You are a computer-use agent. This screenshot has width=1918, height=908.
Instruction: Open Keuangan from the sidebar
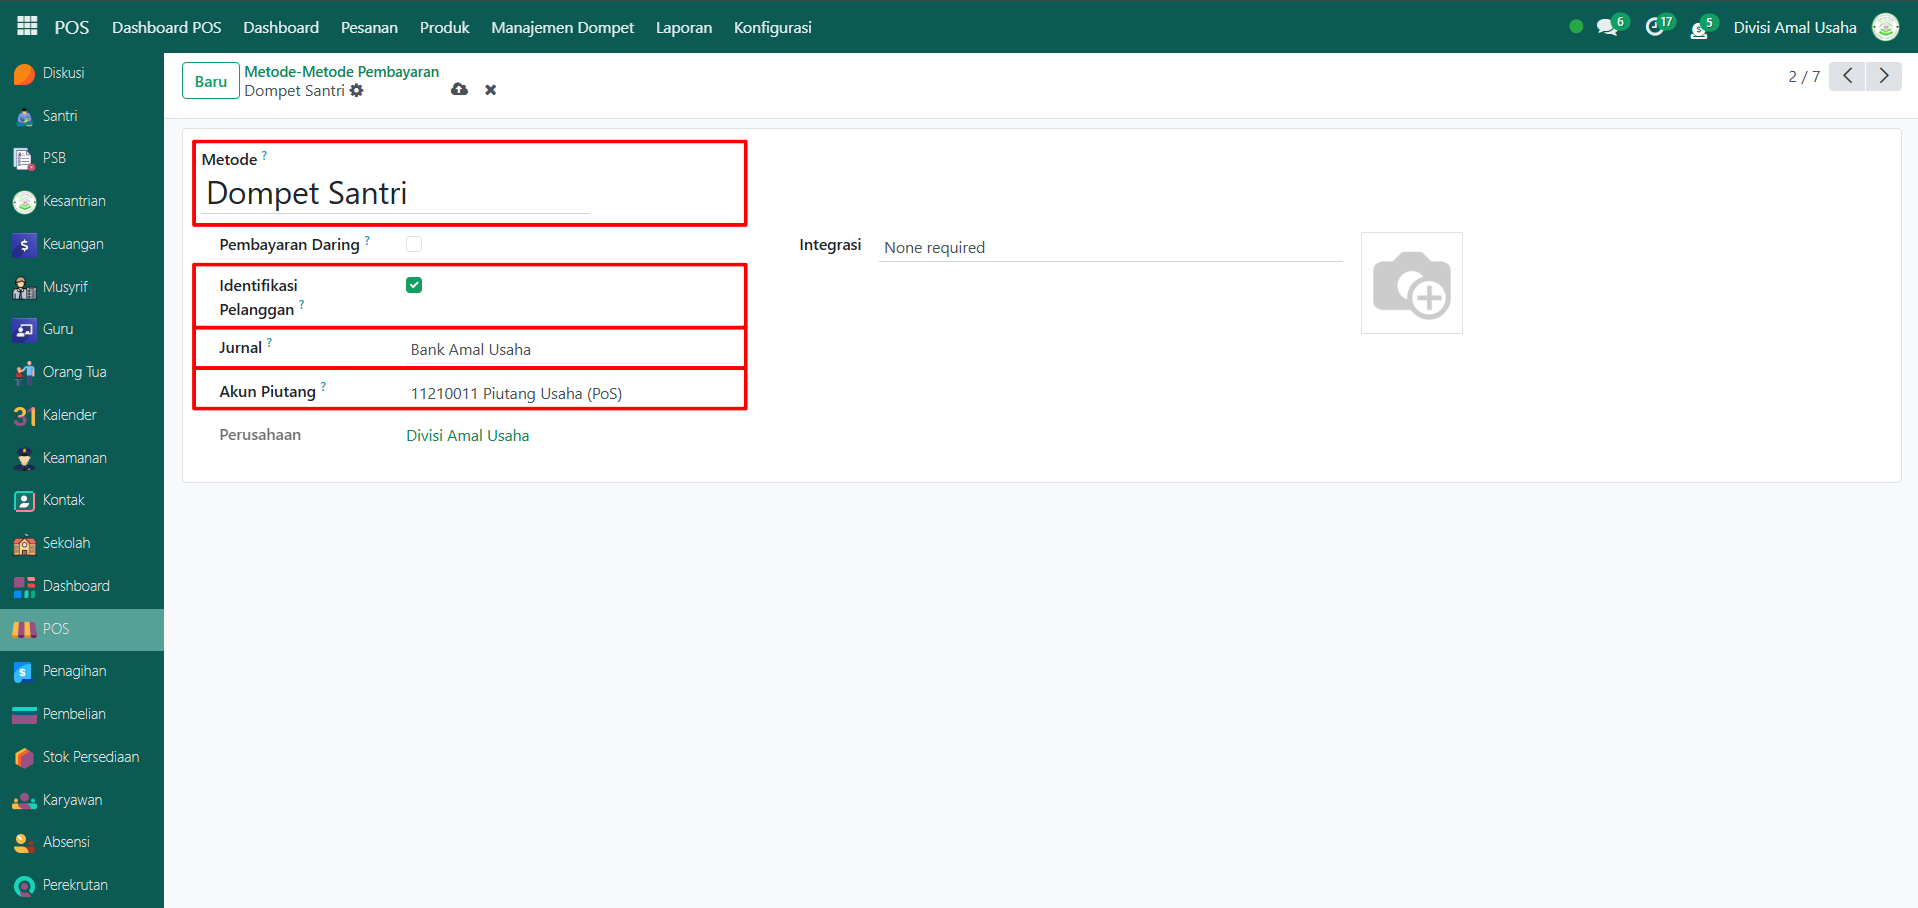pyautogui.click(x=73, y=244)
